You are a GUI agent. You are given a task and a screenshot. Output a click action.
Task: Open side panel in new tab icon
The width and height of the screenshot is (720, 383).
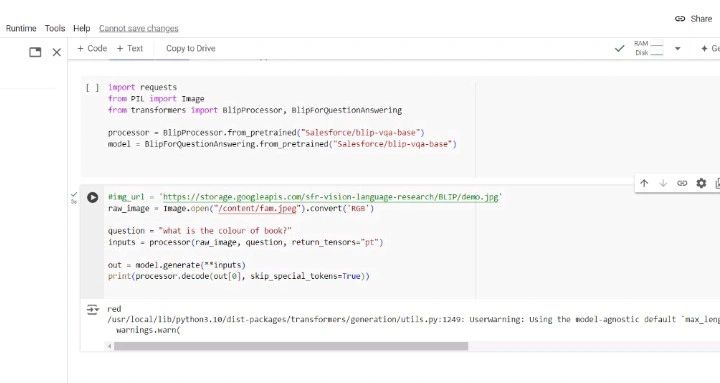point(35,52)
